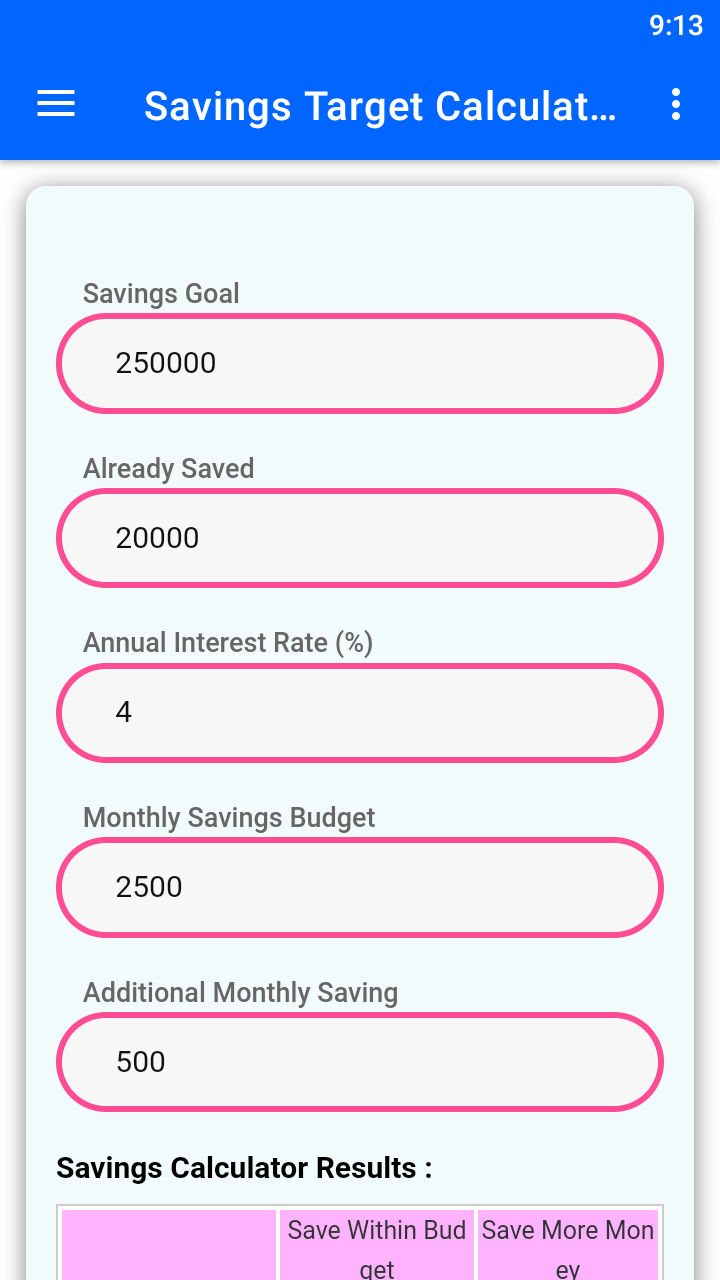Click the Savings Goal label
This screenshot has height=1280, width=720.
pos(161,293)
